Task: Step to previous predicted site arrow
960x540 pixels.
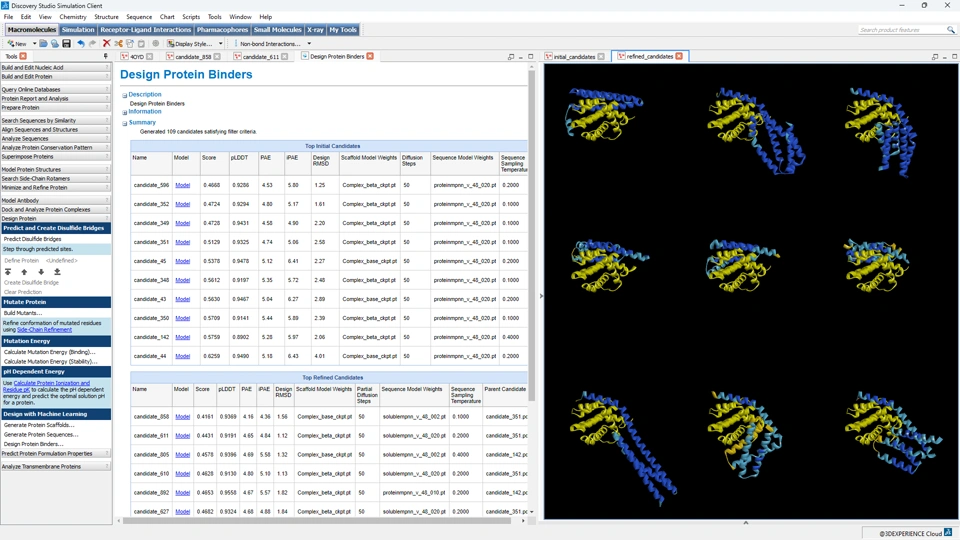Action: (24, 272)
